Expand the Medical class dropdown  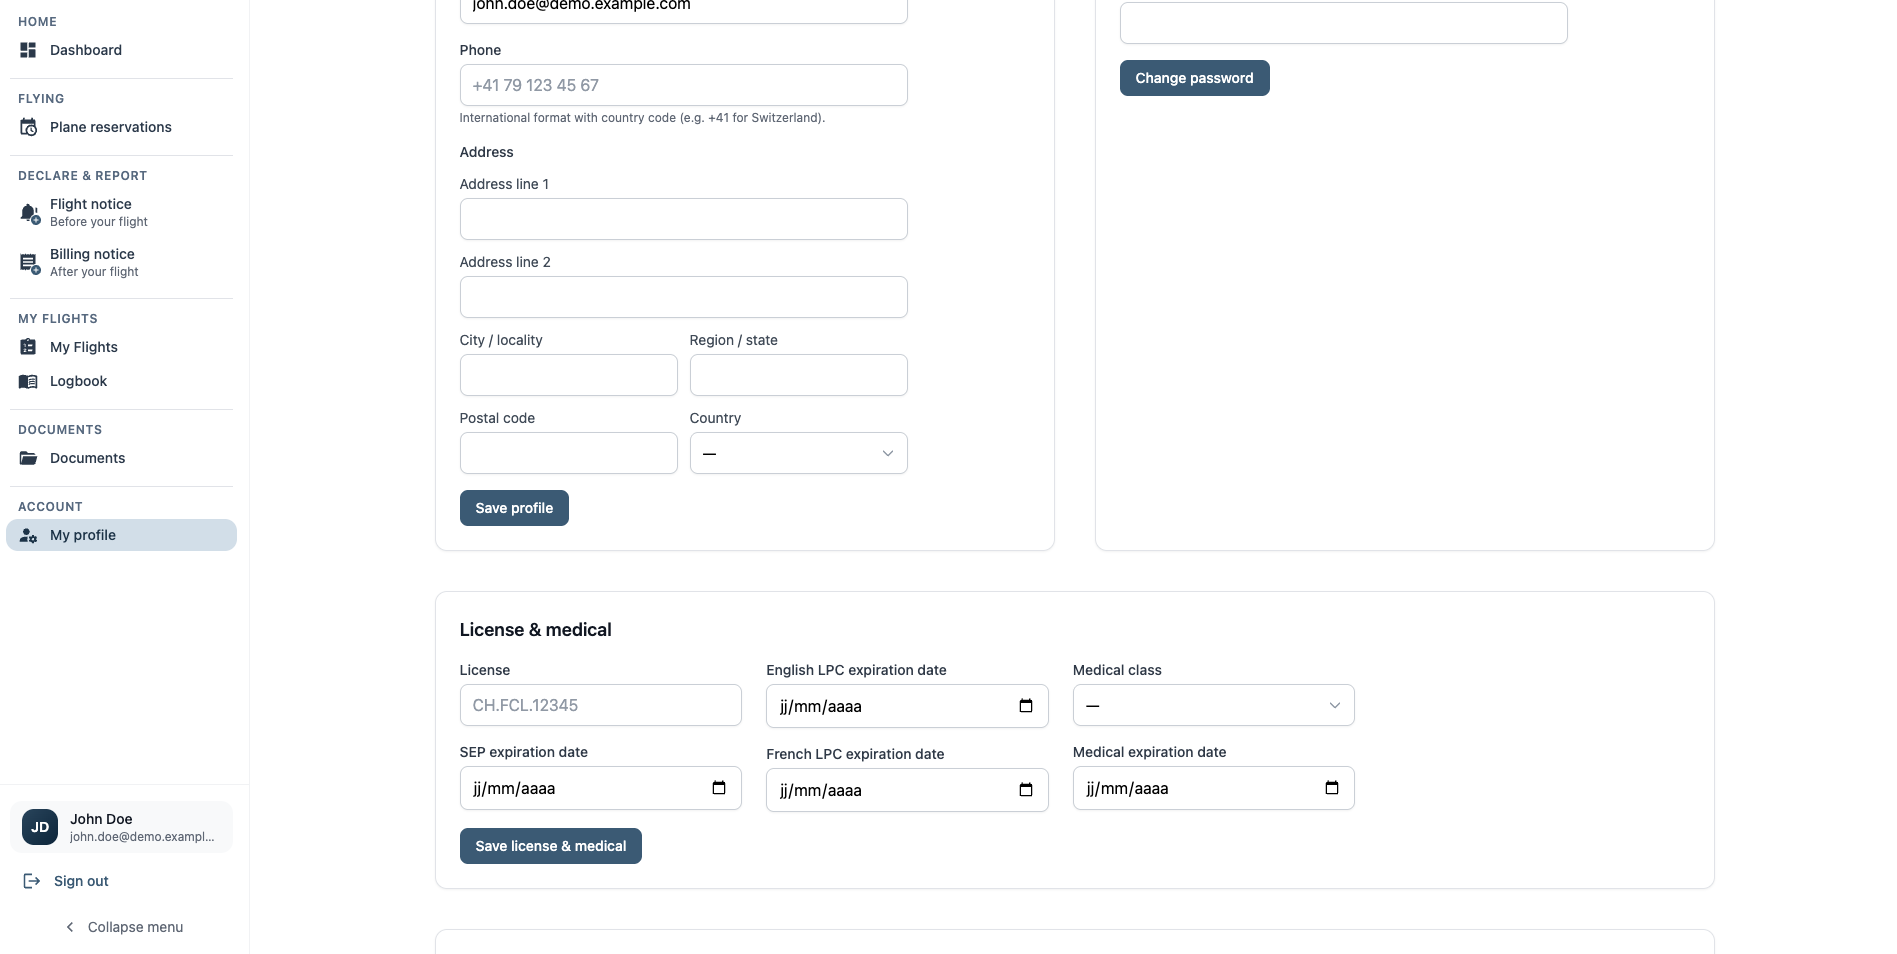[x=1213, y=705]
